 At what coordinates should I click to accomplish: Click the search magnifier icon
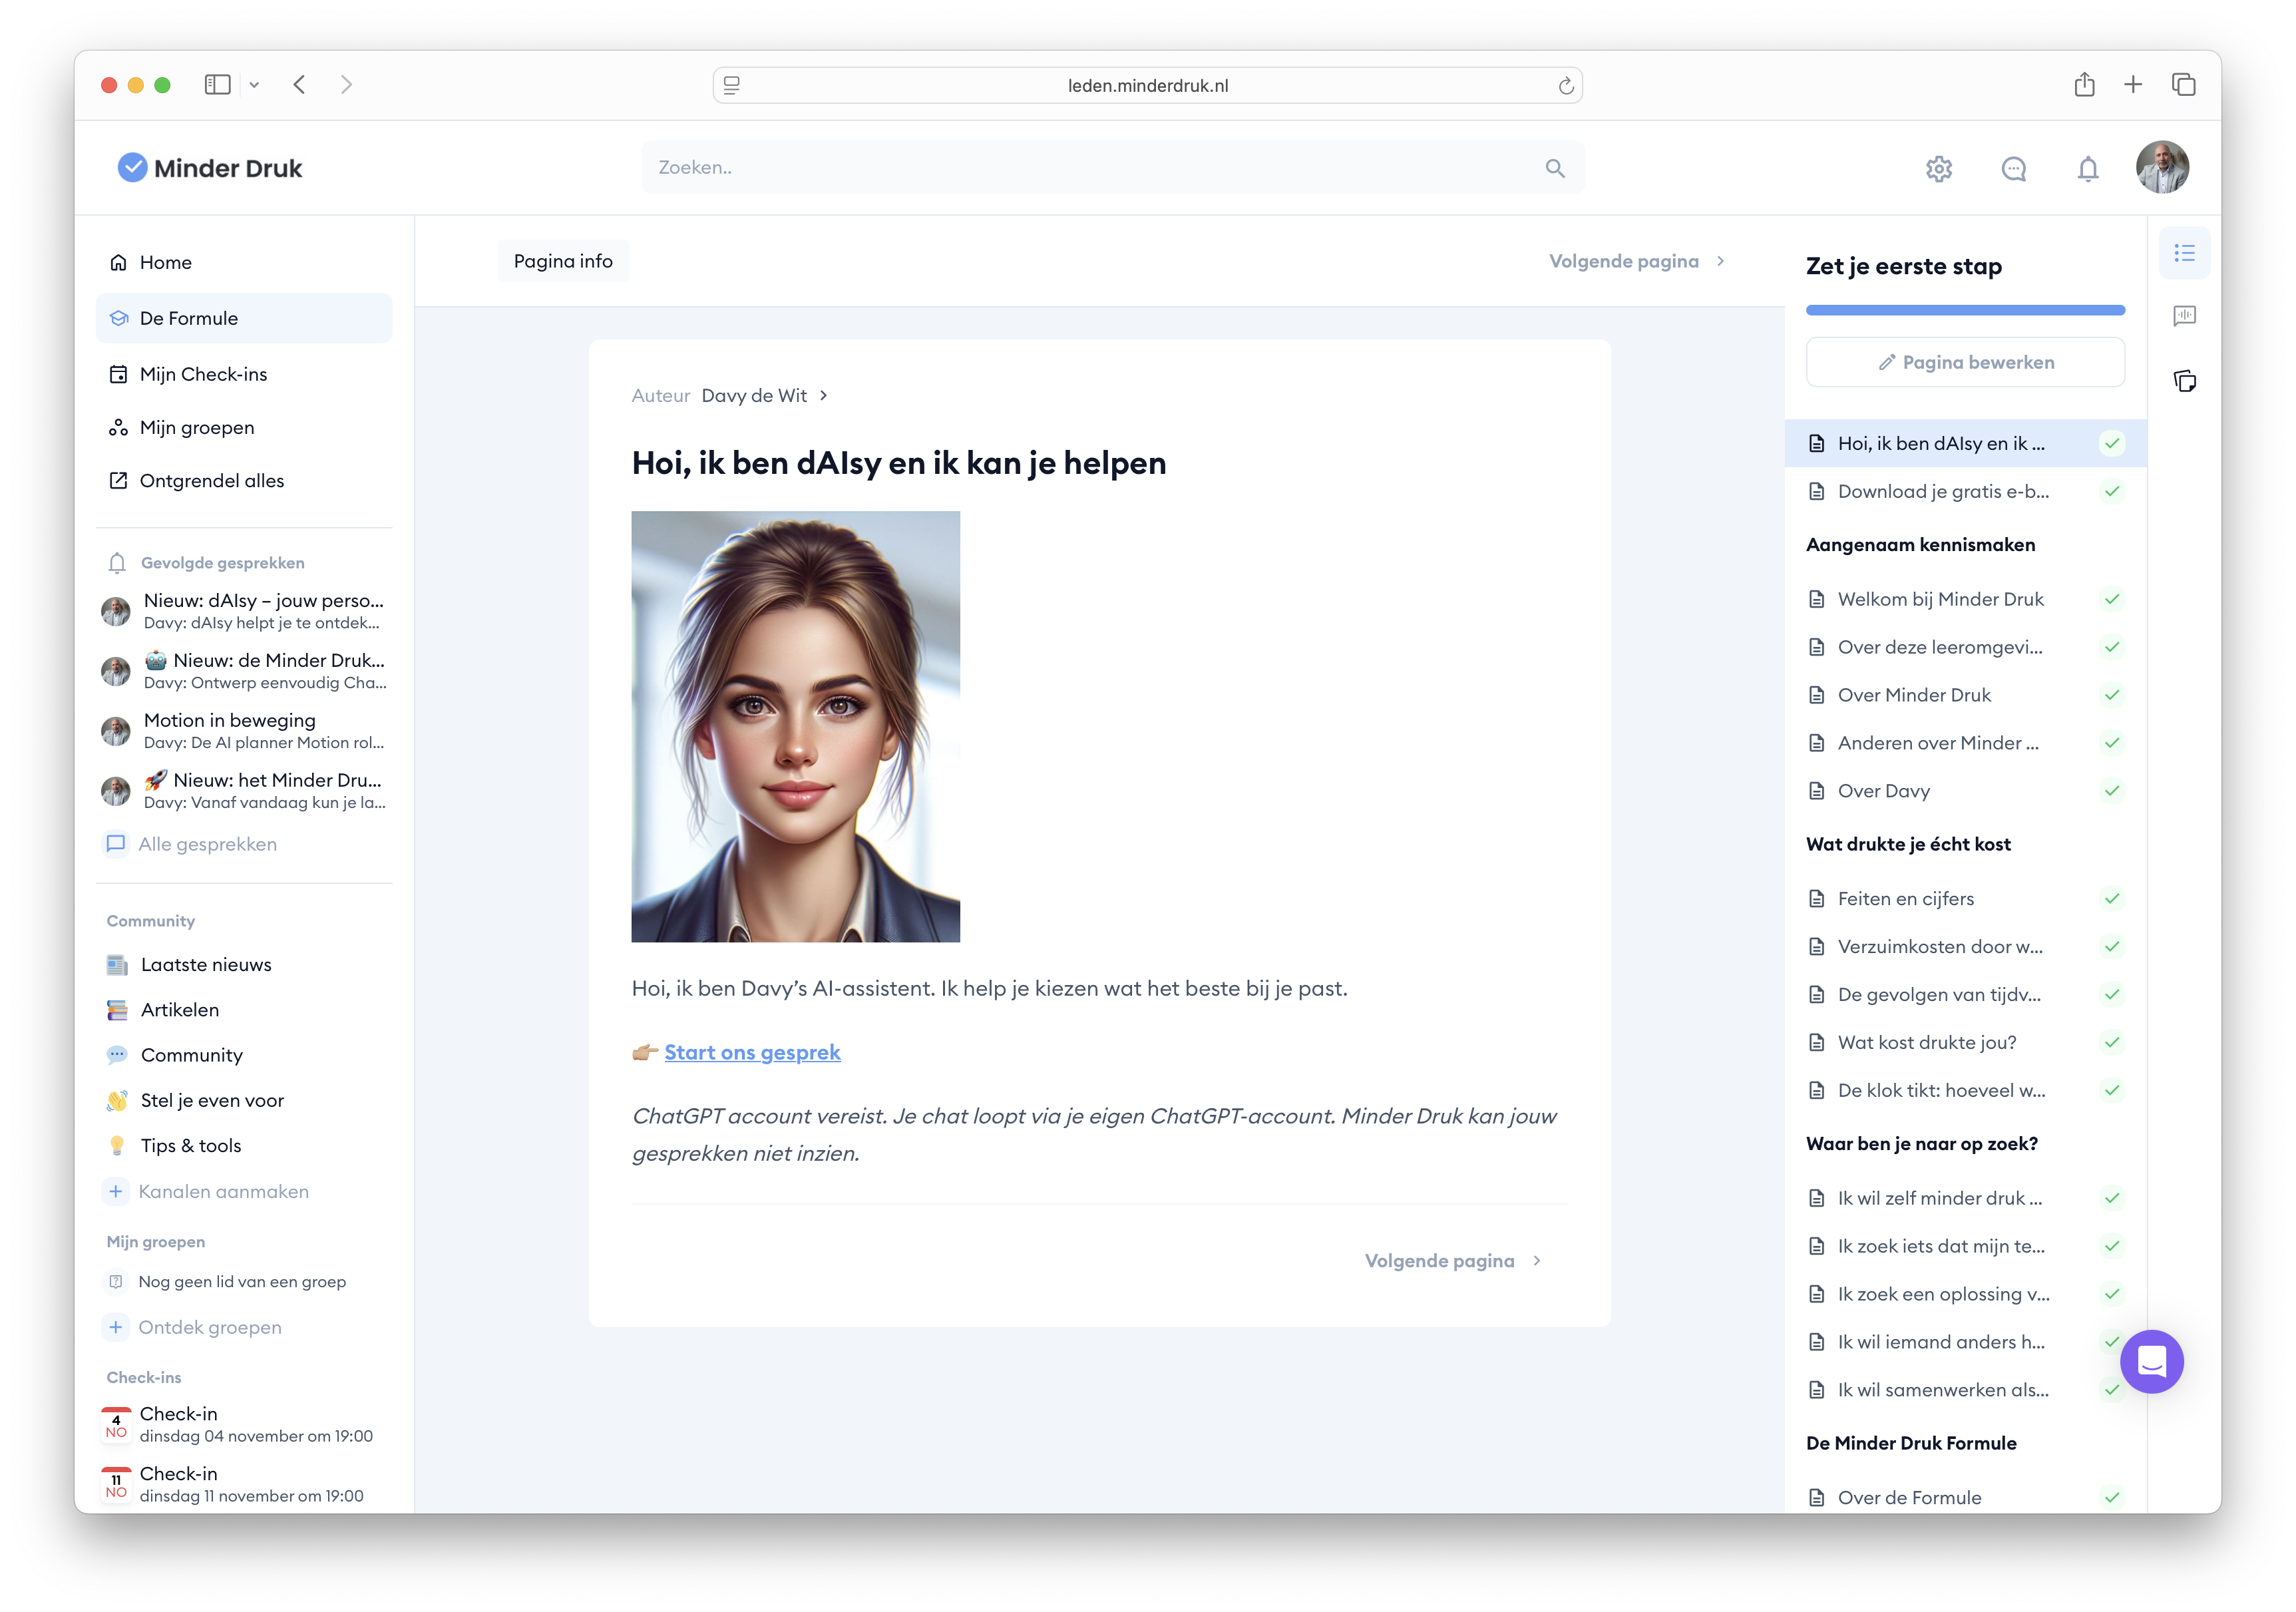coord(1554,168)
